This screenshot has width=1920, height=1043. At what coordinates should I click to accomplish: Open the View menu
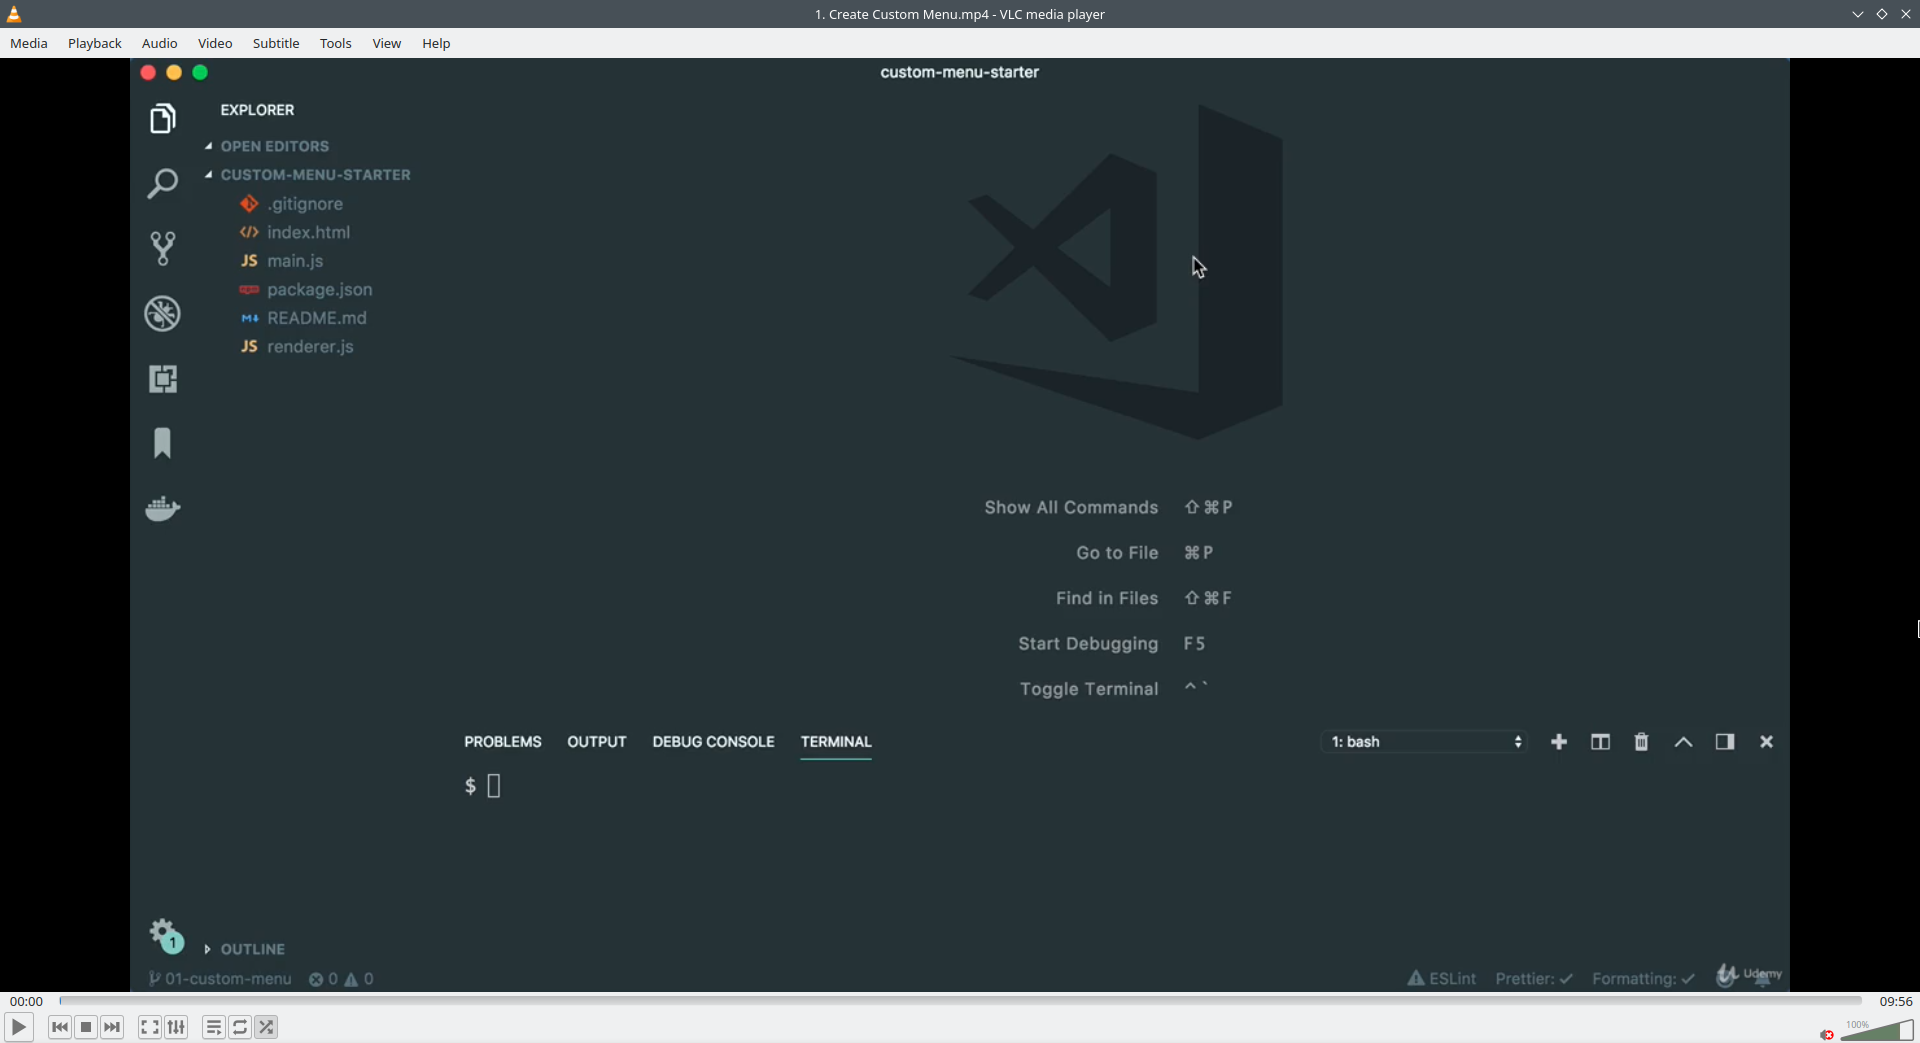pyautogui.click(x=387, y=43)
